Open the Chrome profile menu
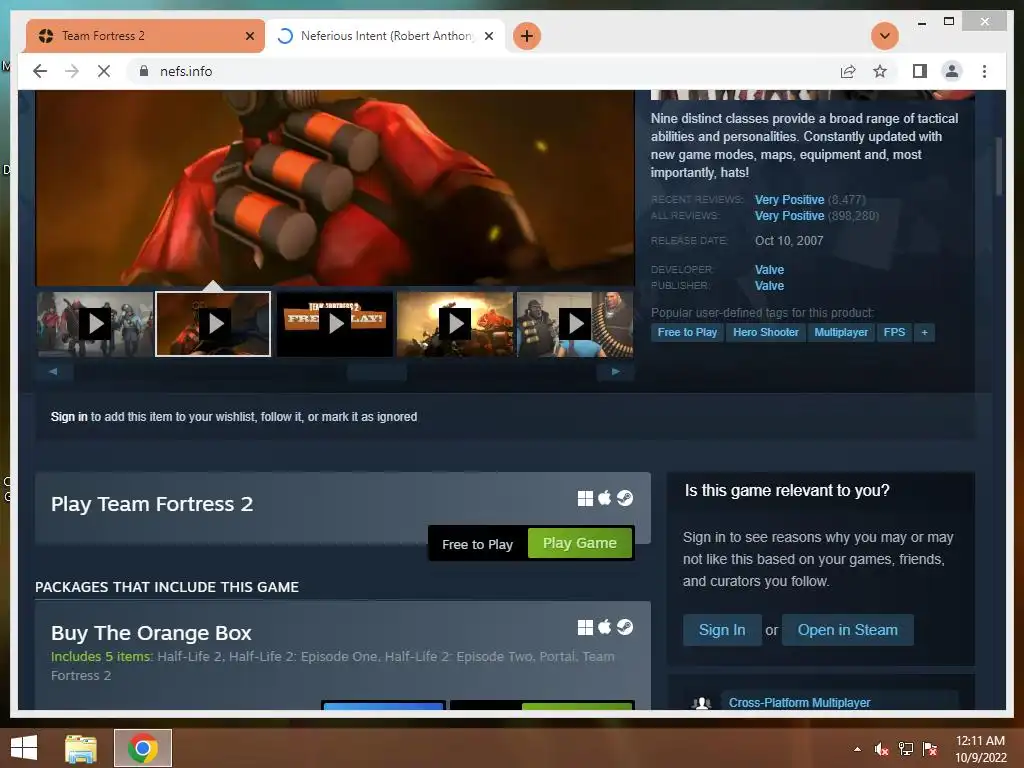1024x768 pixels. (952, 71)
